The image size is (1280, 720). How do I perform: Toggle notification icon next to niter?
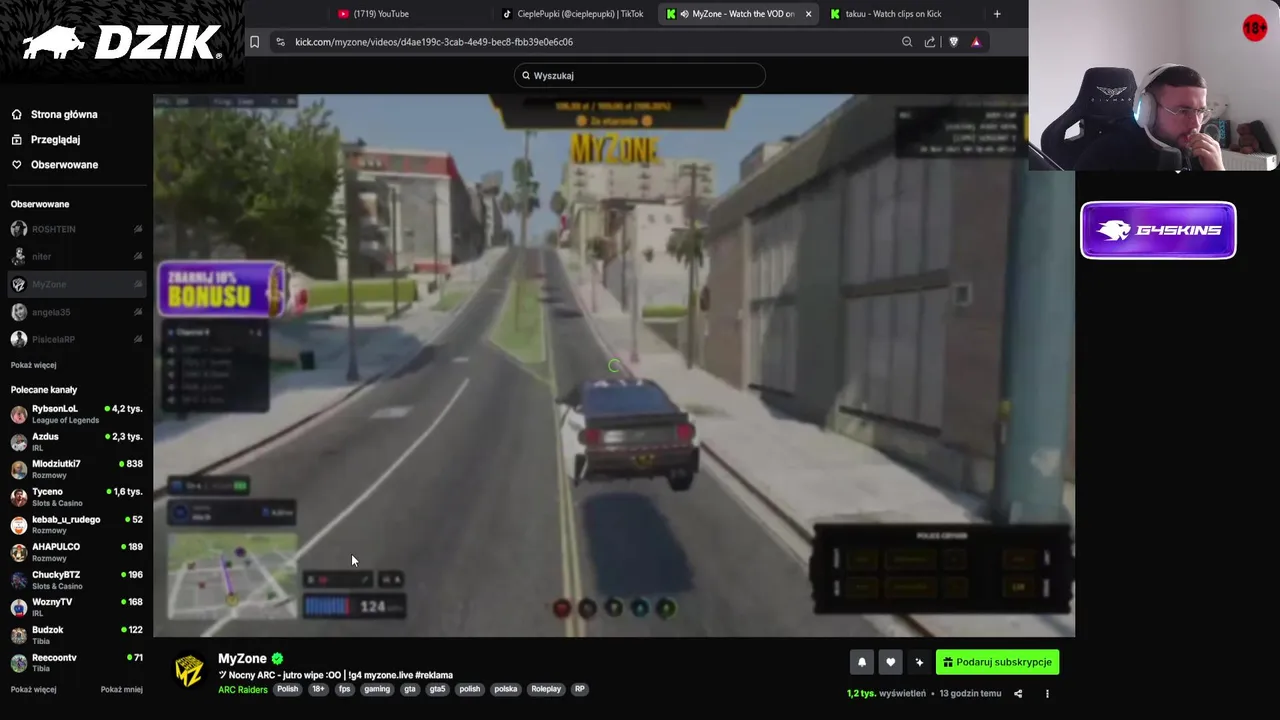138,257
